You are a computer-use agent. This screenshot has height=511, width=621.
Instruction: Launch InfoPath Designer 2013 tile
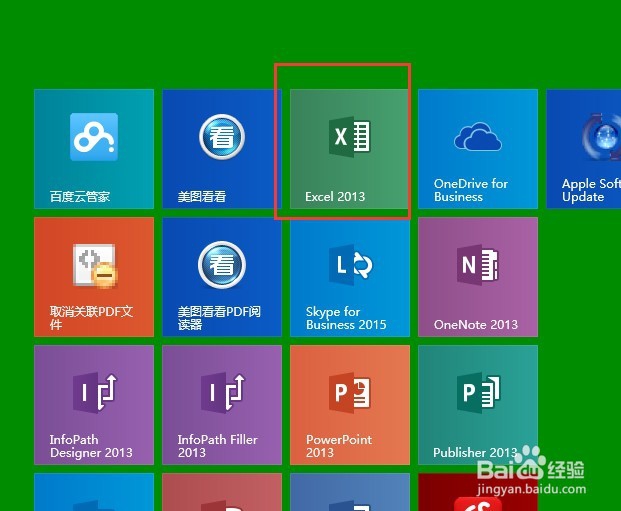click(94, 405)
